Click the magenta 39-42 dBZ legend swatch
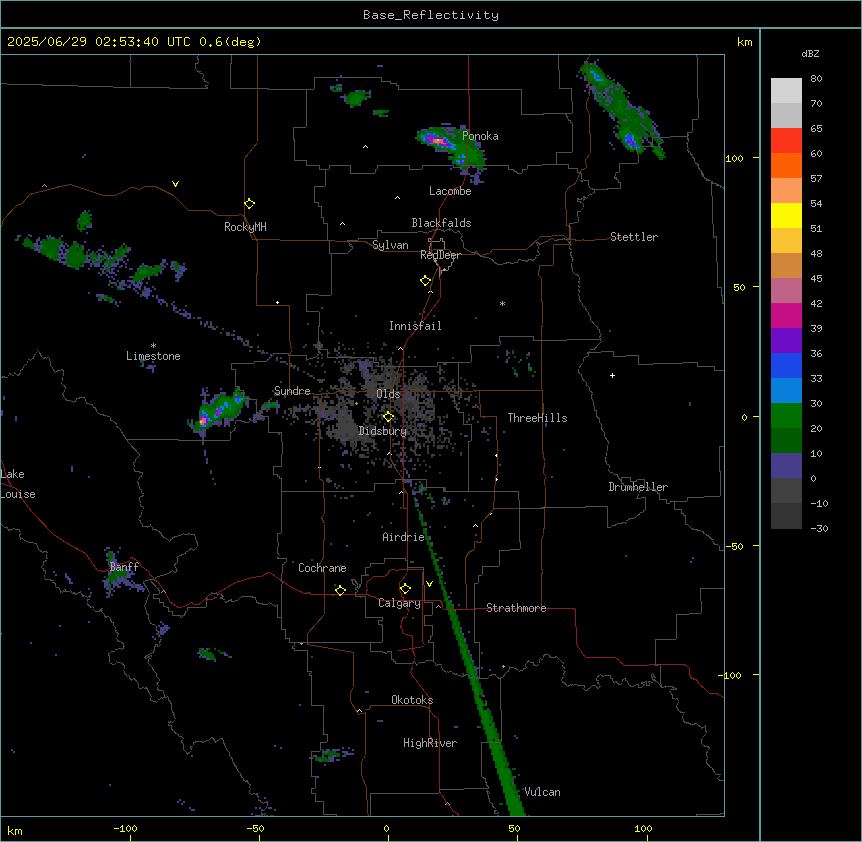Viewport: 862px width, 842px height. click(x=786, y=315)
